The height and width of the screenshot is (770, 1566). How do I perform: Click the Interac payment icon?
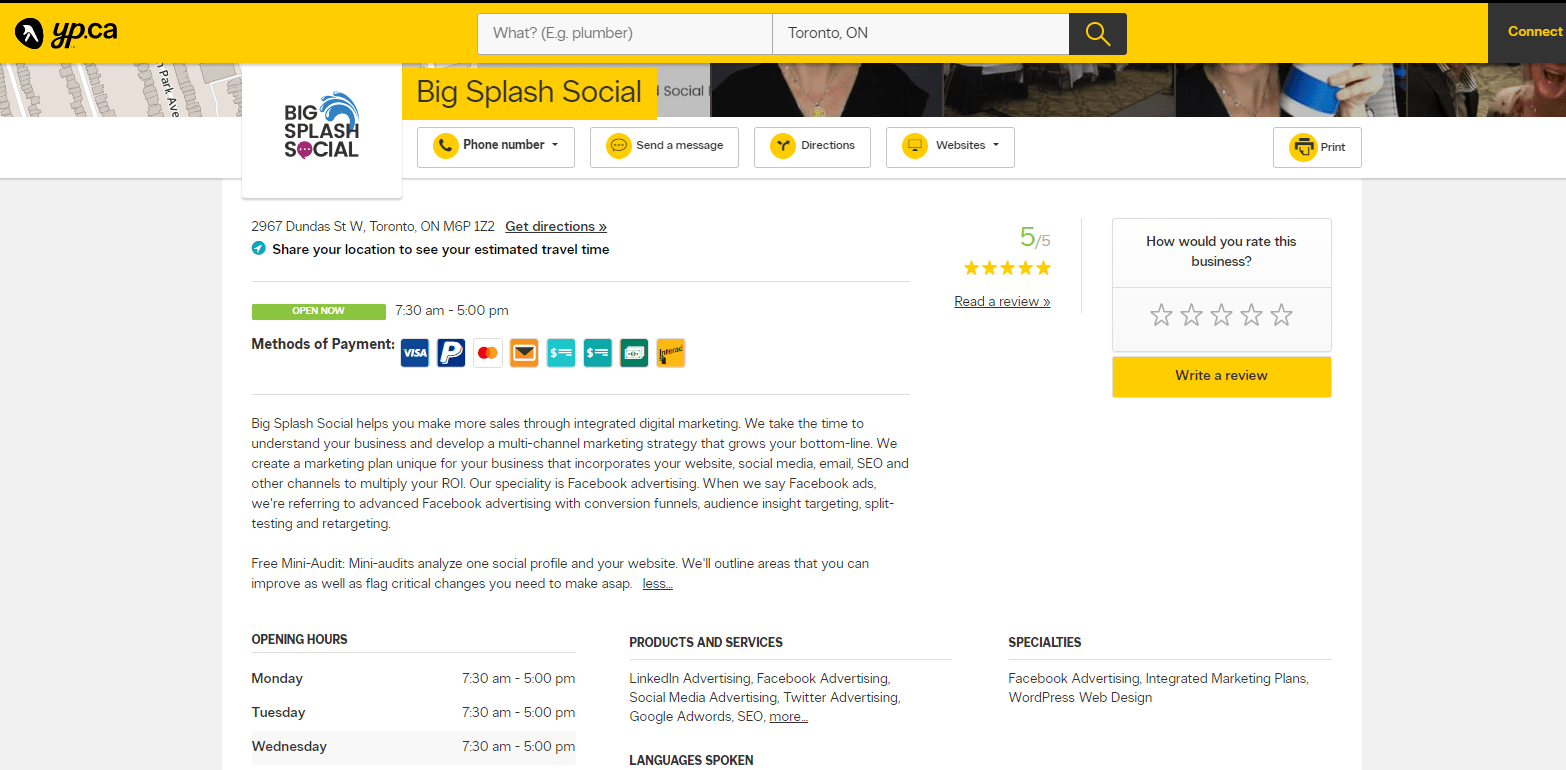coord(671,353)
